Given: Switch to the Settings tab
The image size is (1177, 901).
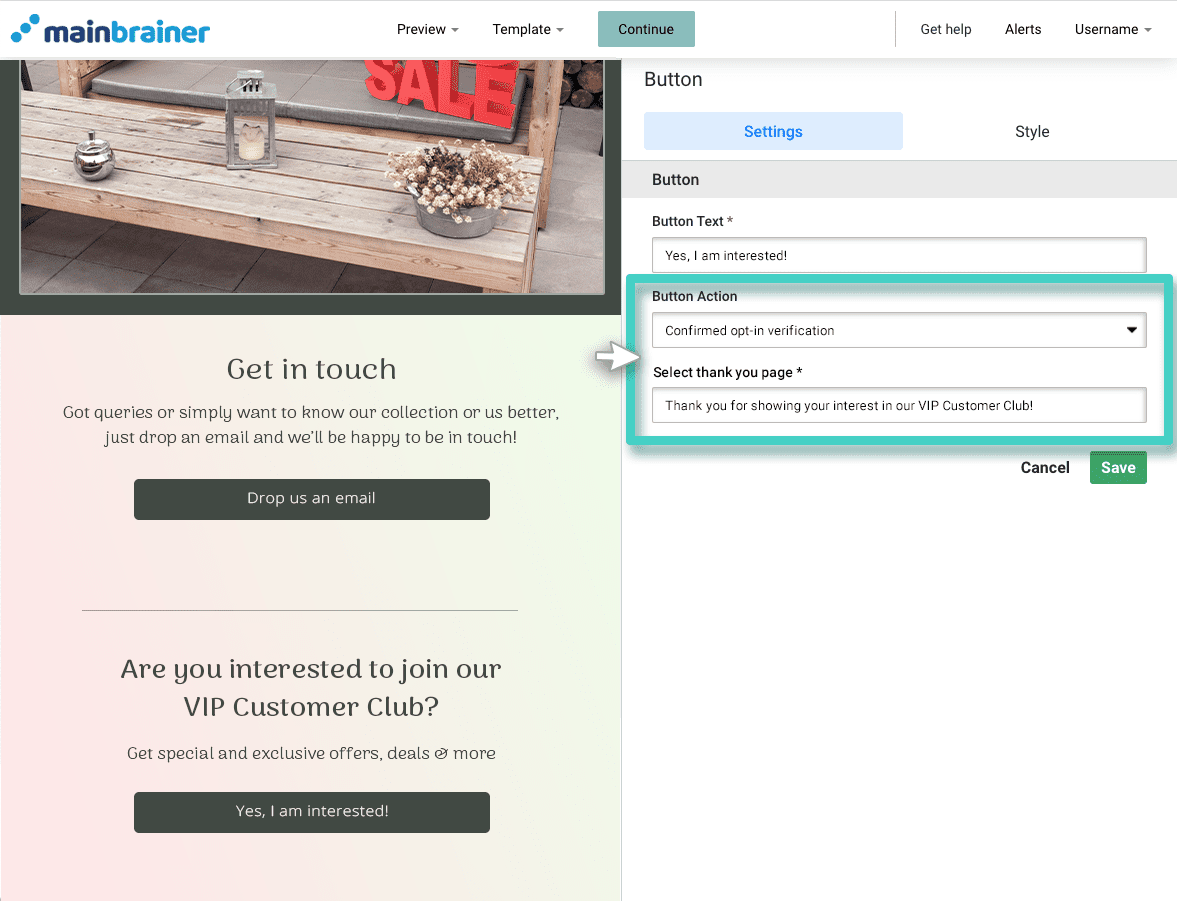Looking at the screenshot, I should click(x=772, y=131).
